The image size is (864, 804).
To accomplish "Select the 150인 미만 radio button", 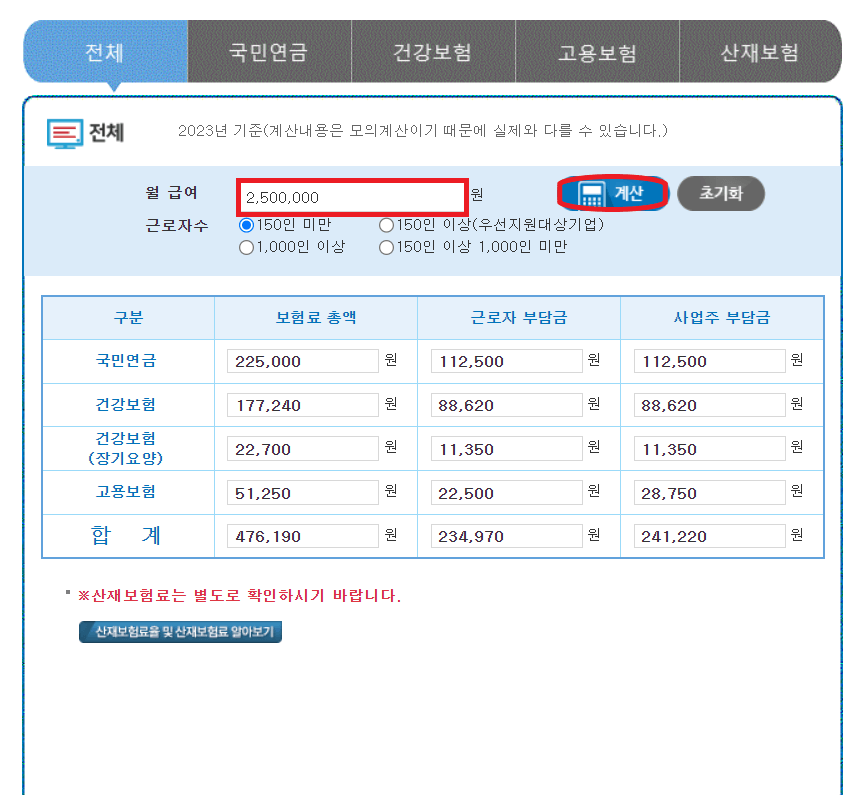I will (x=246, y=225).
